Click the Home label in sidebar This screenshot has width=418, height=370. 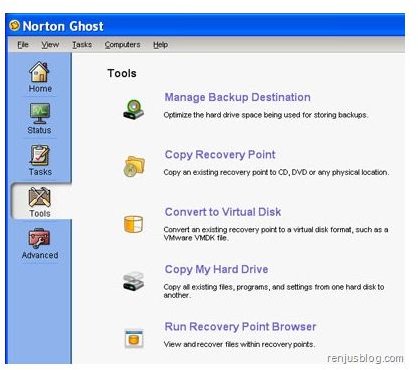pyautogui.click(x=40, y=89)
